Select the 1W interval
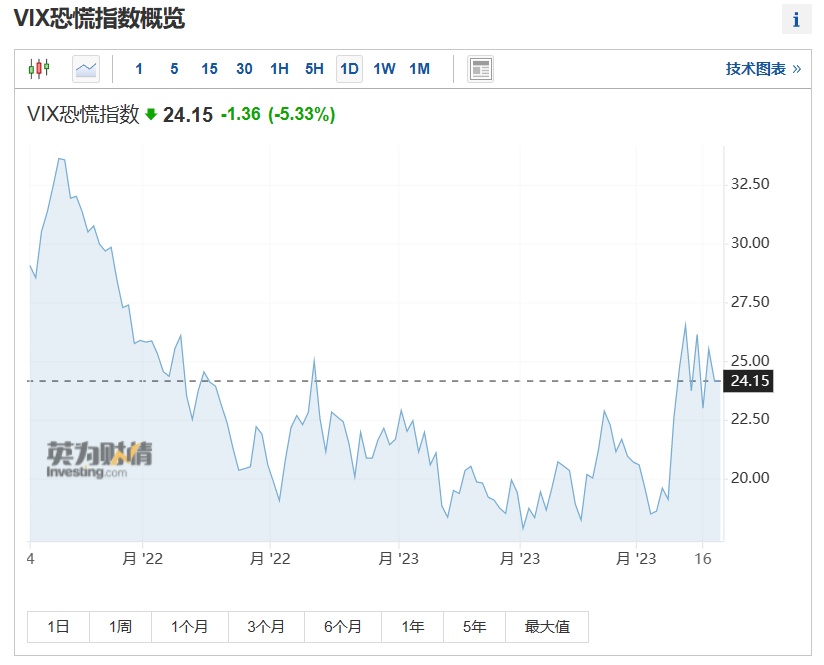Screen dimensions: 824x665 click(x=384, y=69)
